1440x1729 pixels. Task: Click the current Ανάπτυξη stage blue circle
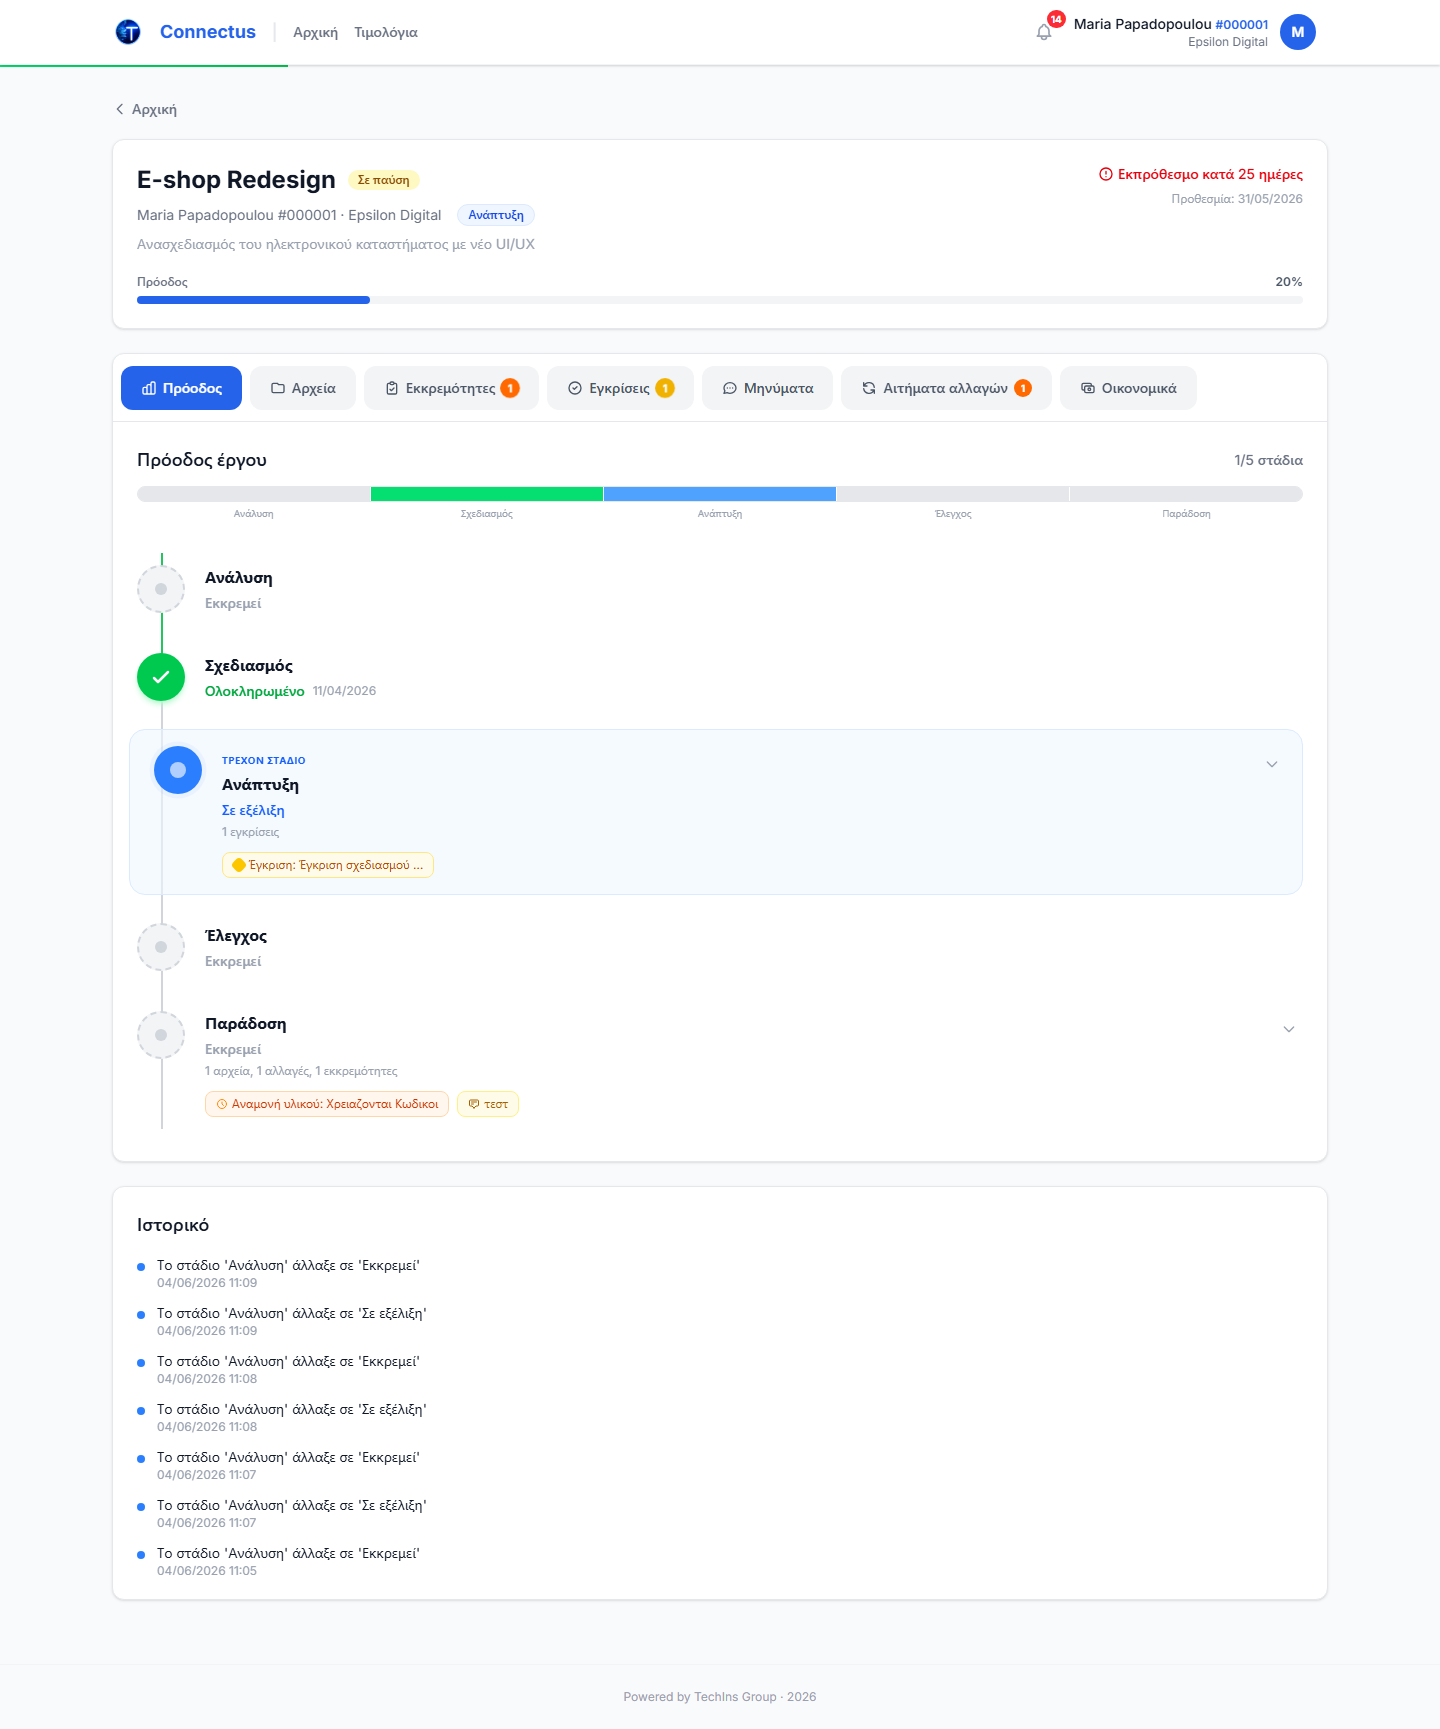click(x=178, y=770)
